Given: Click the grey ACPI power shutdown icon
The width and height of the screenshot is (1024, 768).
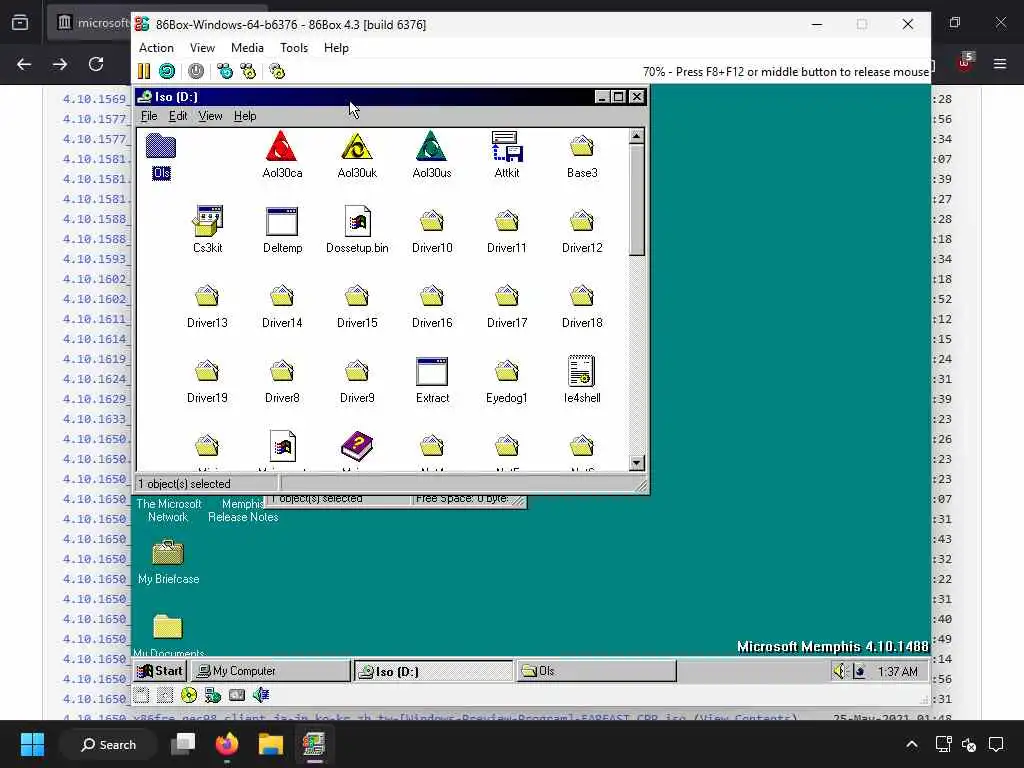Looking at the screenshot, I should [x=196, y=71].
